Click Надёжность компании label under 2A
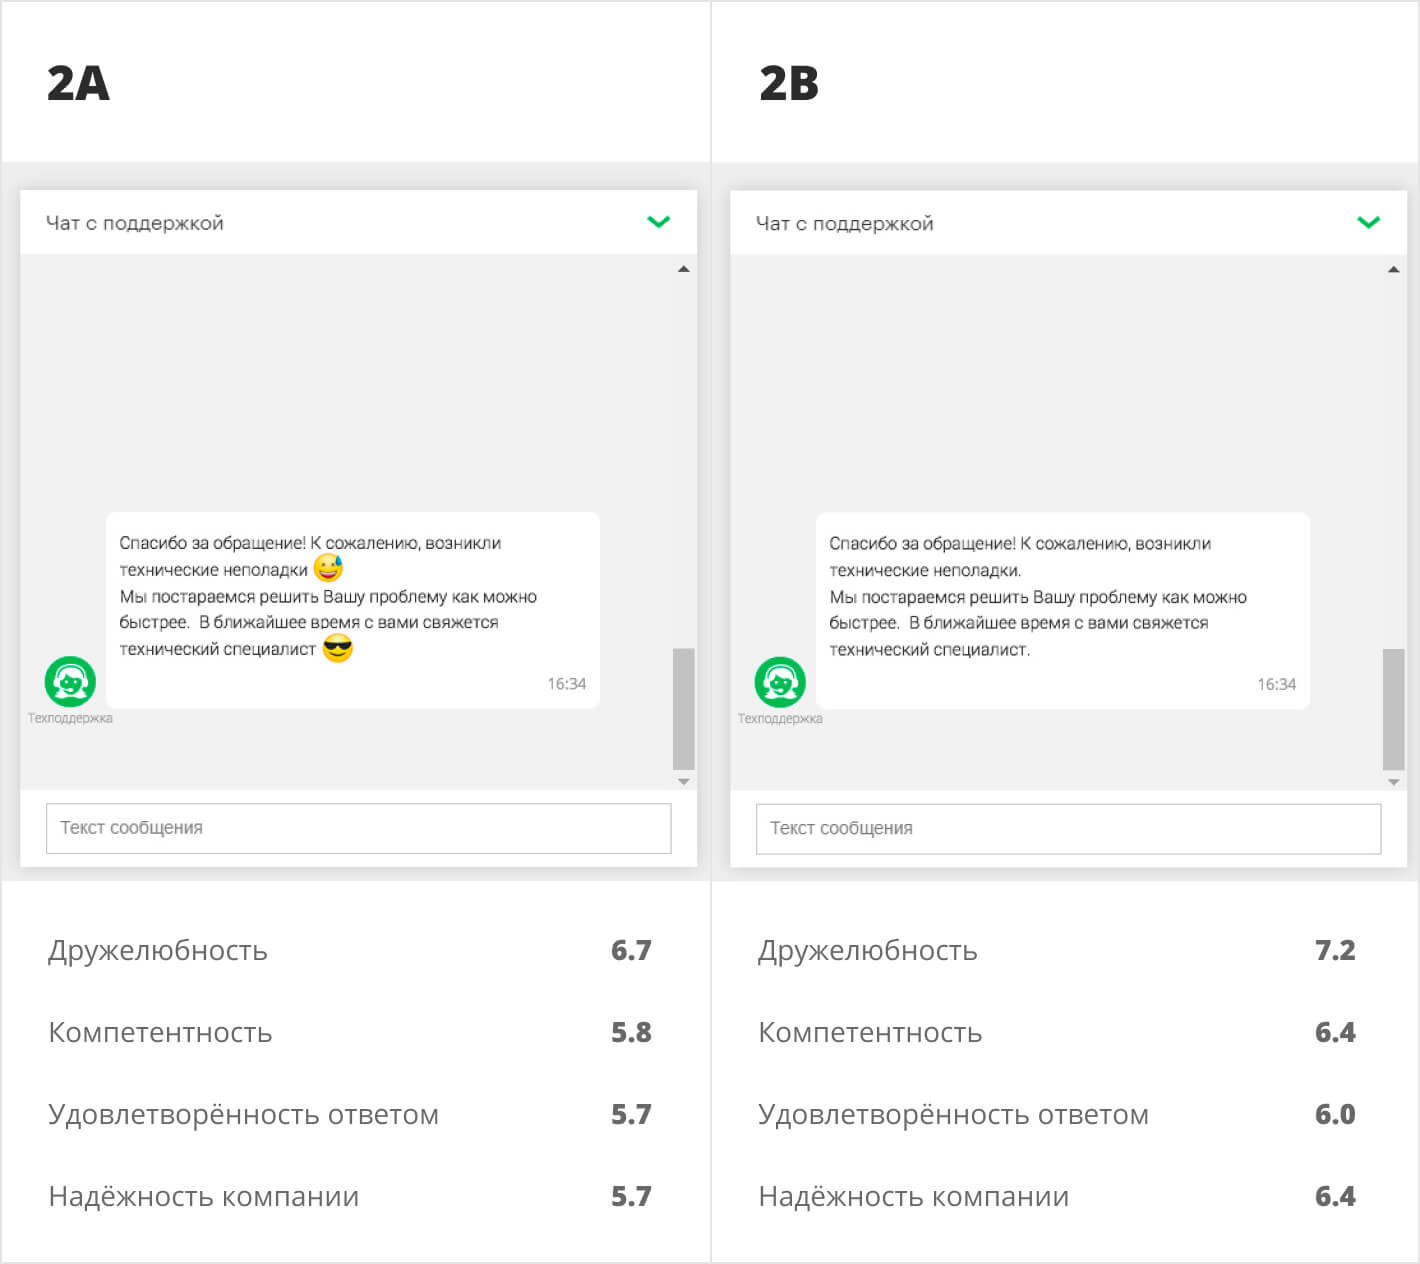 coord(203,1196)
